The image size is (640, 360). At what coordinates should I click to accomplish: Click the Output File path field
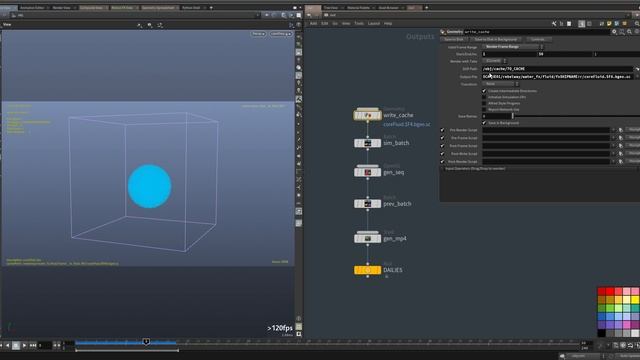(x=557, y=76)
